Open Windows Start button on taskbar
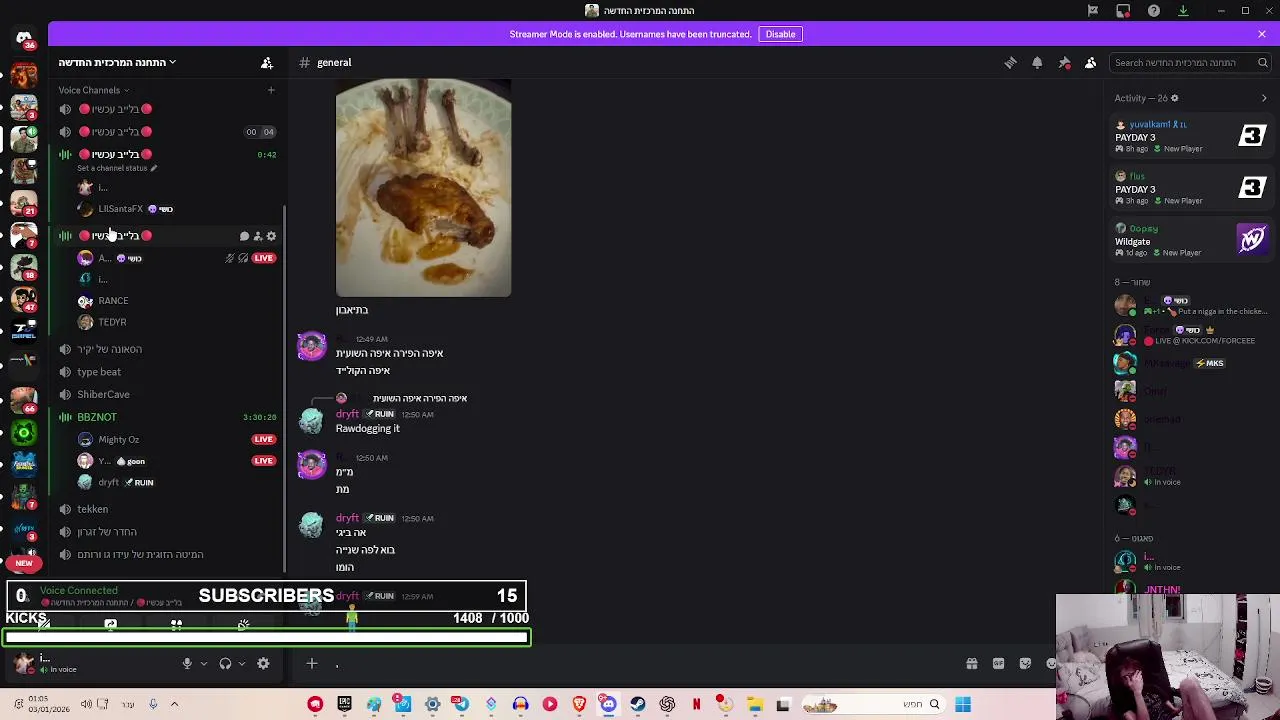 pos(963,704)
